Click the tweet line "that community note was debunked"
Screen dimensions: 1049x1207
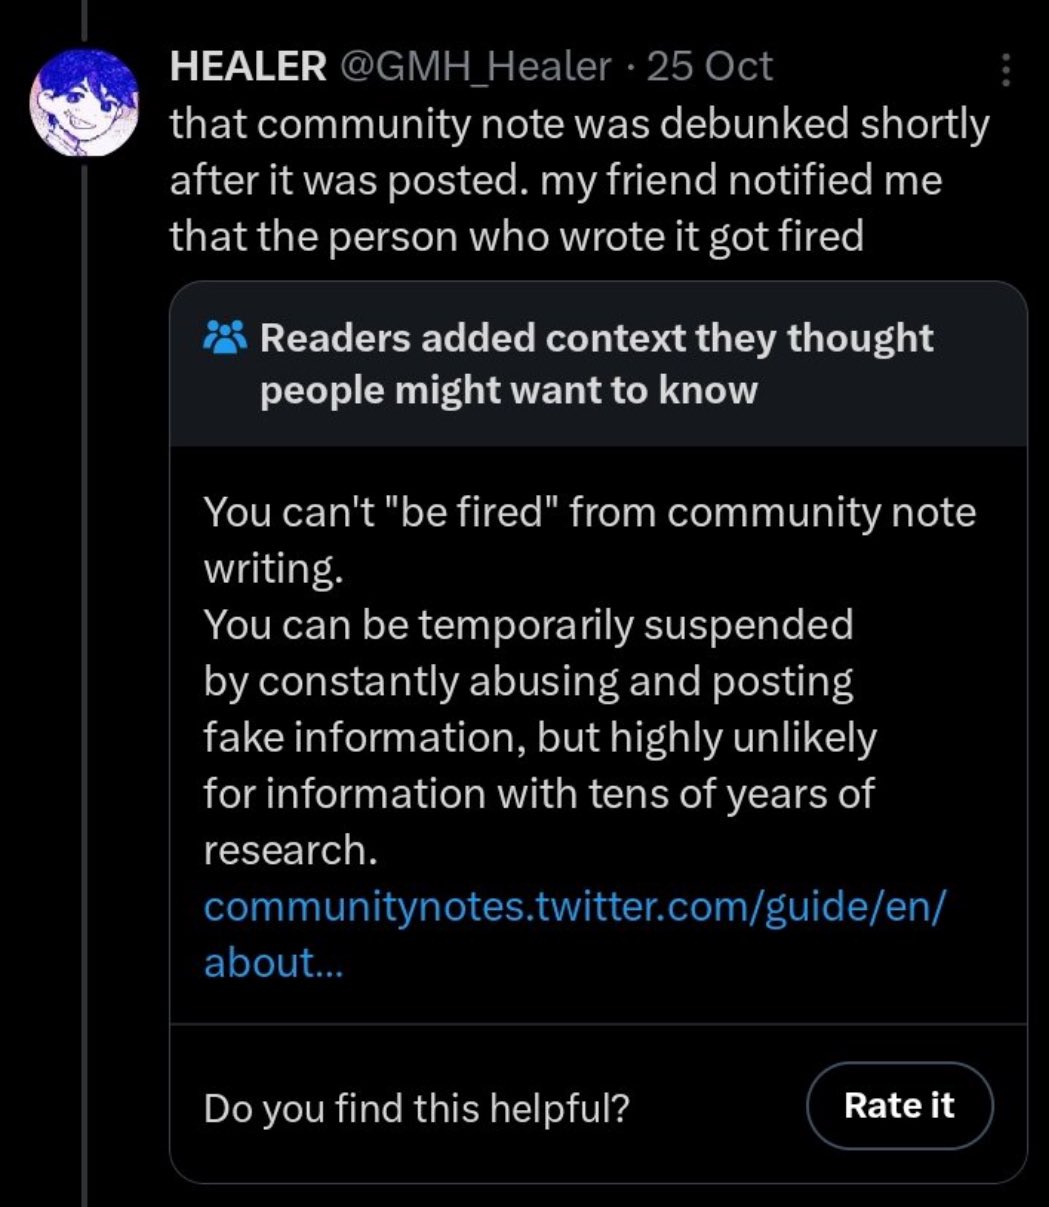click(x=579, y=126)
